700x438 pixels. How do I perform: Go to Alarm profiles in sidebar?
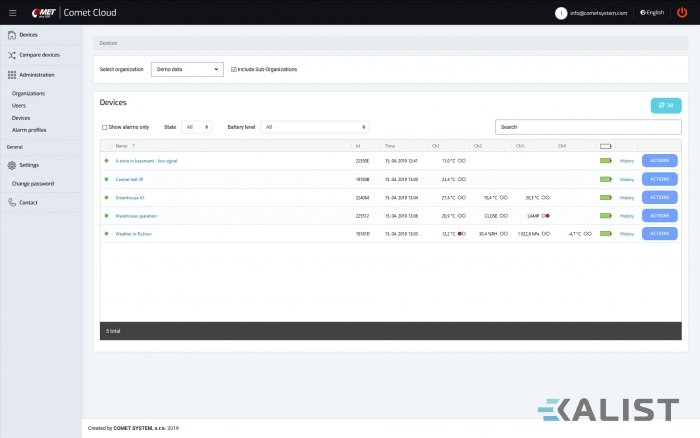pyautogui.click(x=29, y=130)
